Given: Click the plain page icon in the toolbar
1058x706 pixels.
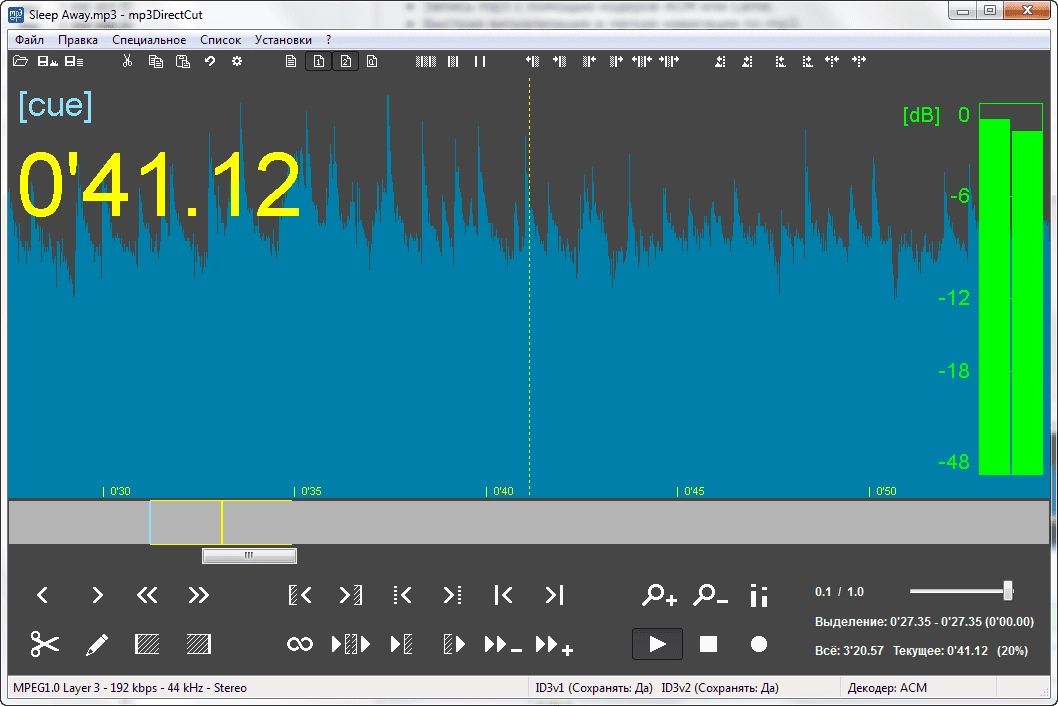Looking at the screenshot, I should coord(291,61).
